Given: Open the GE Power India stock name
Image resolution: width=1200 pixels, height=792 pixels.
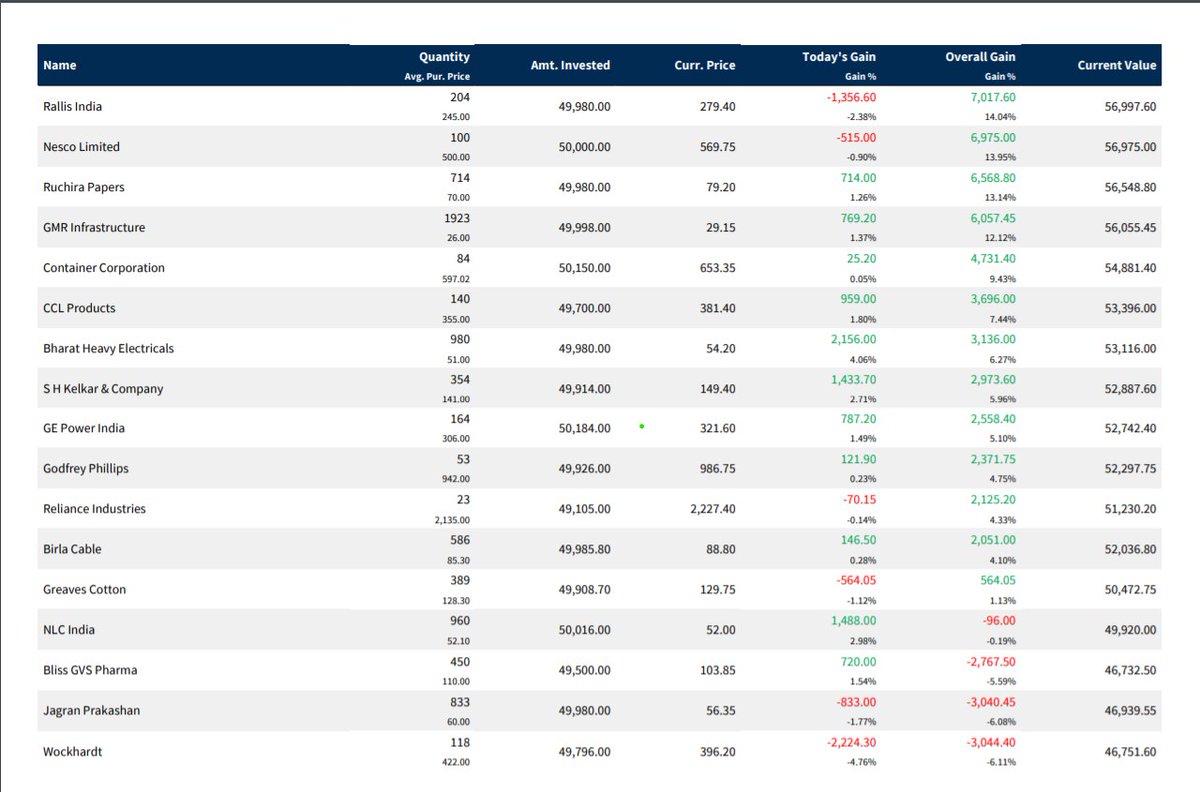Looking at the screenshot, I should pyautogui.click(x=84, y=428).
